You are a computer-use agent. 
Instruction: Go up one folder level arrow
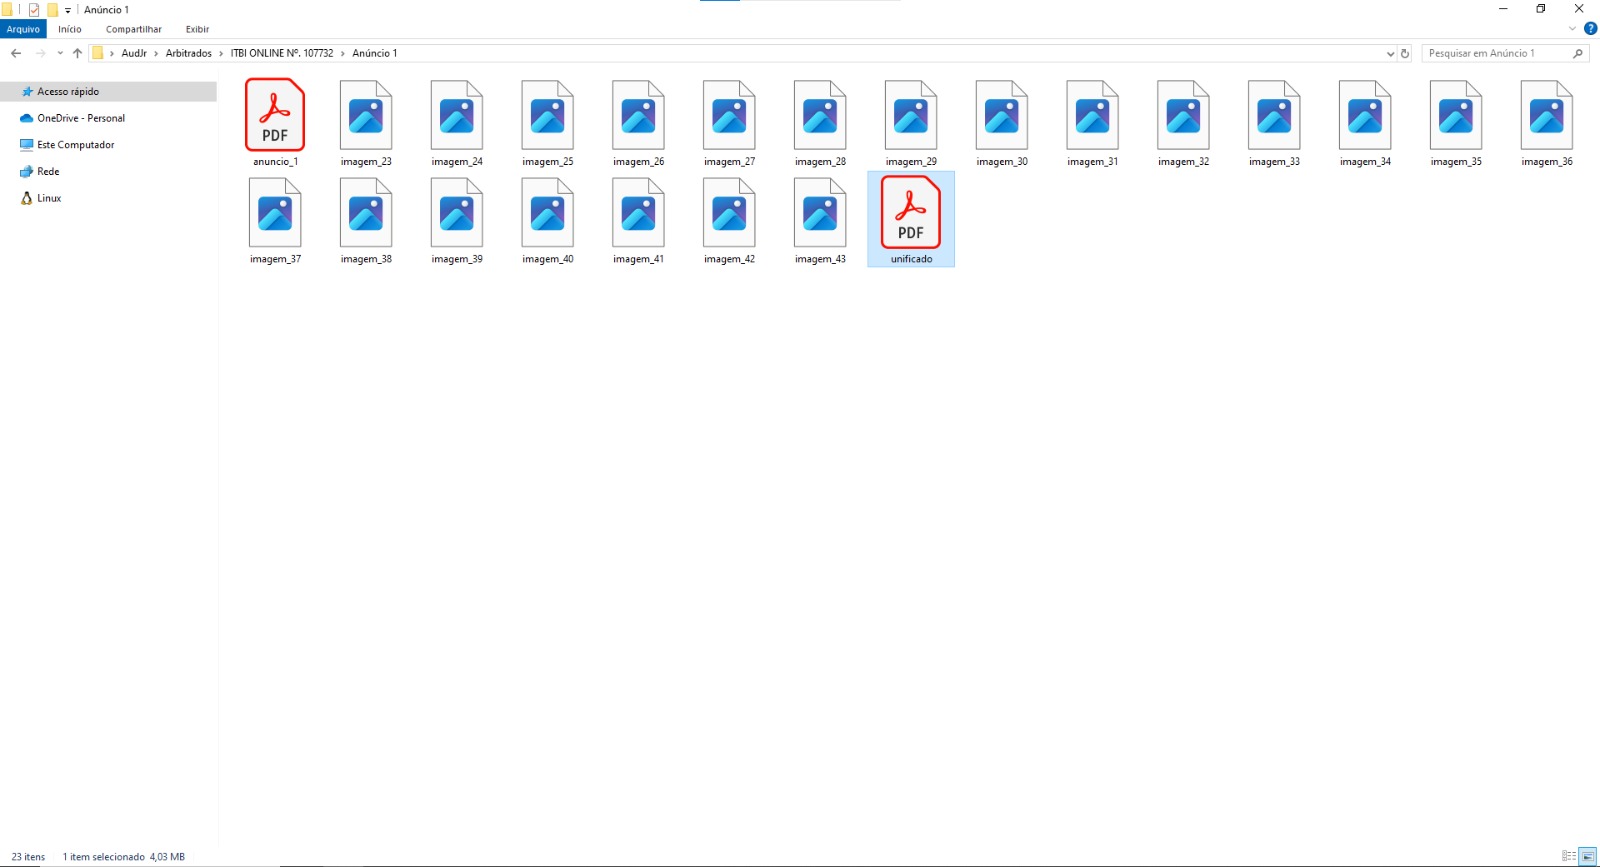tap(77, 53)
